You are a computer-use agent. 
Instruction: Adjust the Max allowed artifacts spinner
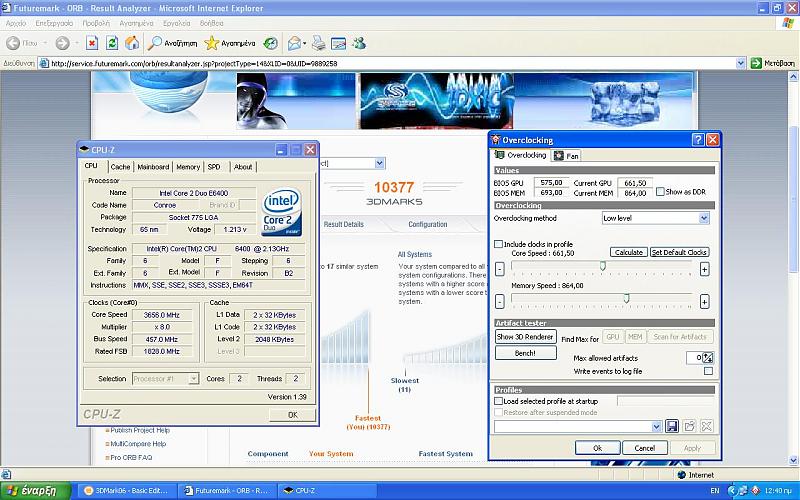click(x=708, y=358)
